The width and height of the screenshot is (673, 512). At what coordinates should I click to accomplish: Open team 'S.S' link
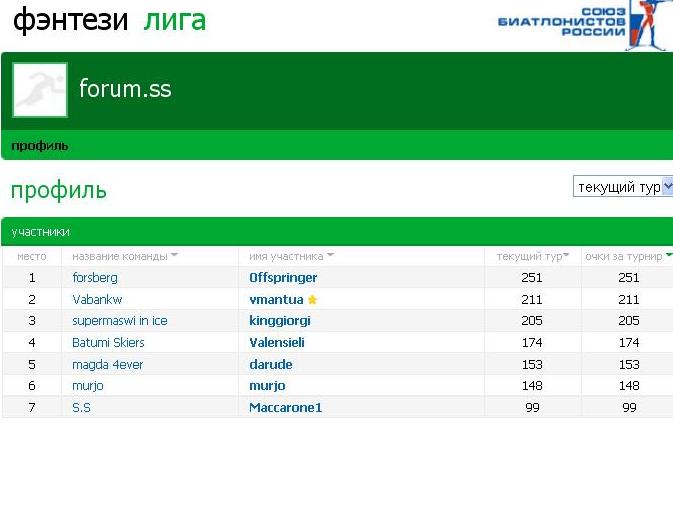81,407
